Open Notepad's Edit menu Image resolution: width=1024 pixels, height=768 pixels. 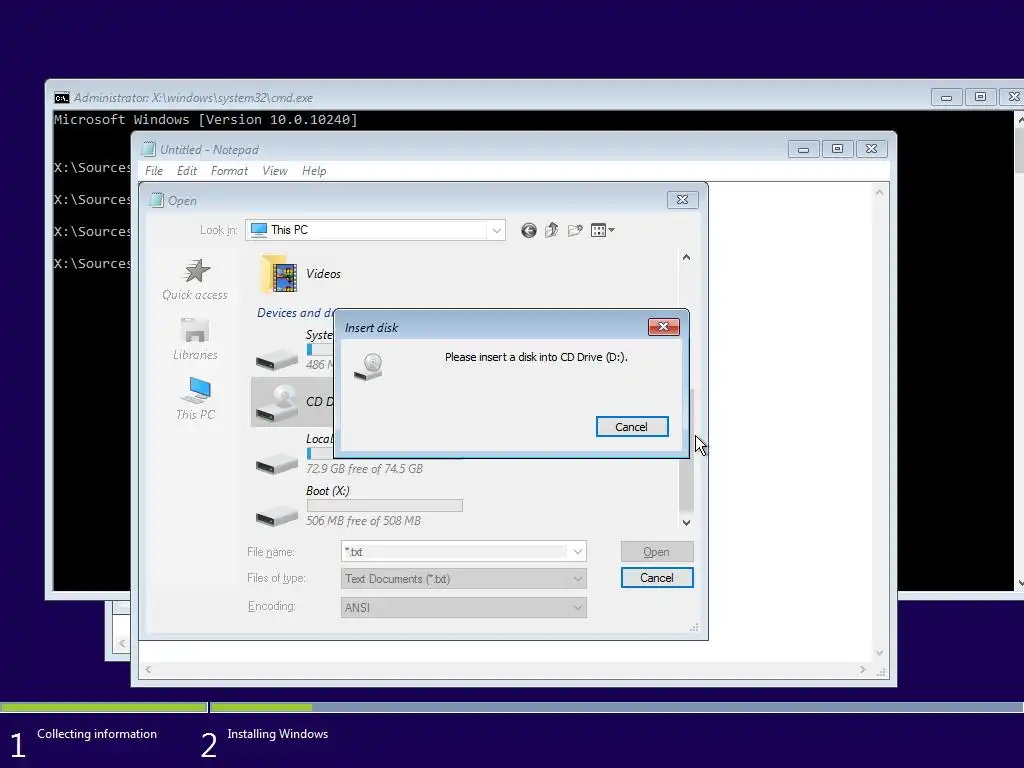pos(187,170)
